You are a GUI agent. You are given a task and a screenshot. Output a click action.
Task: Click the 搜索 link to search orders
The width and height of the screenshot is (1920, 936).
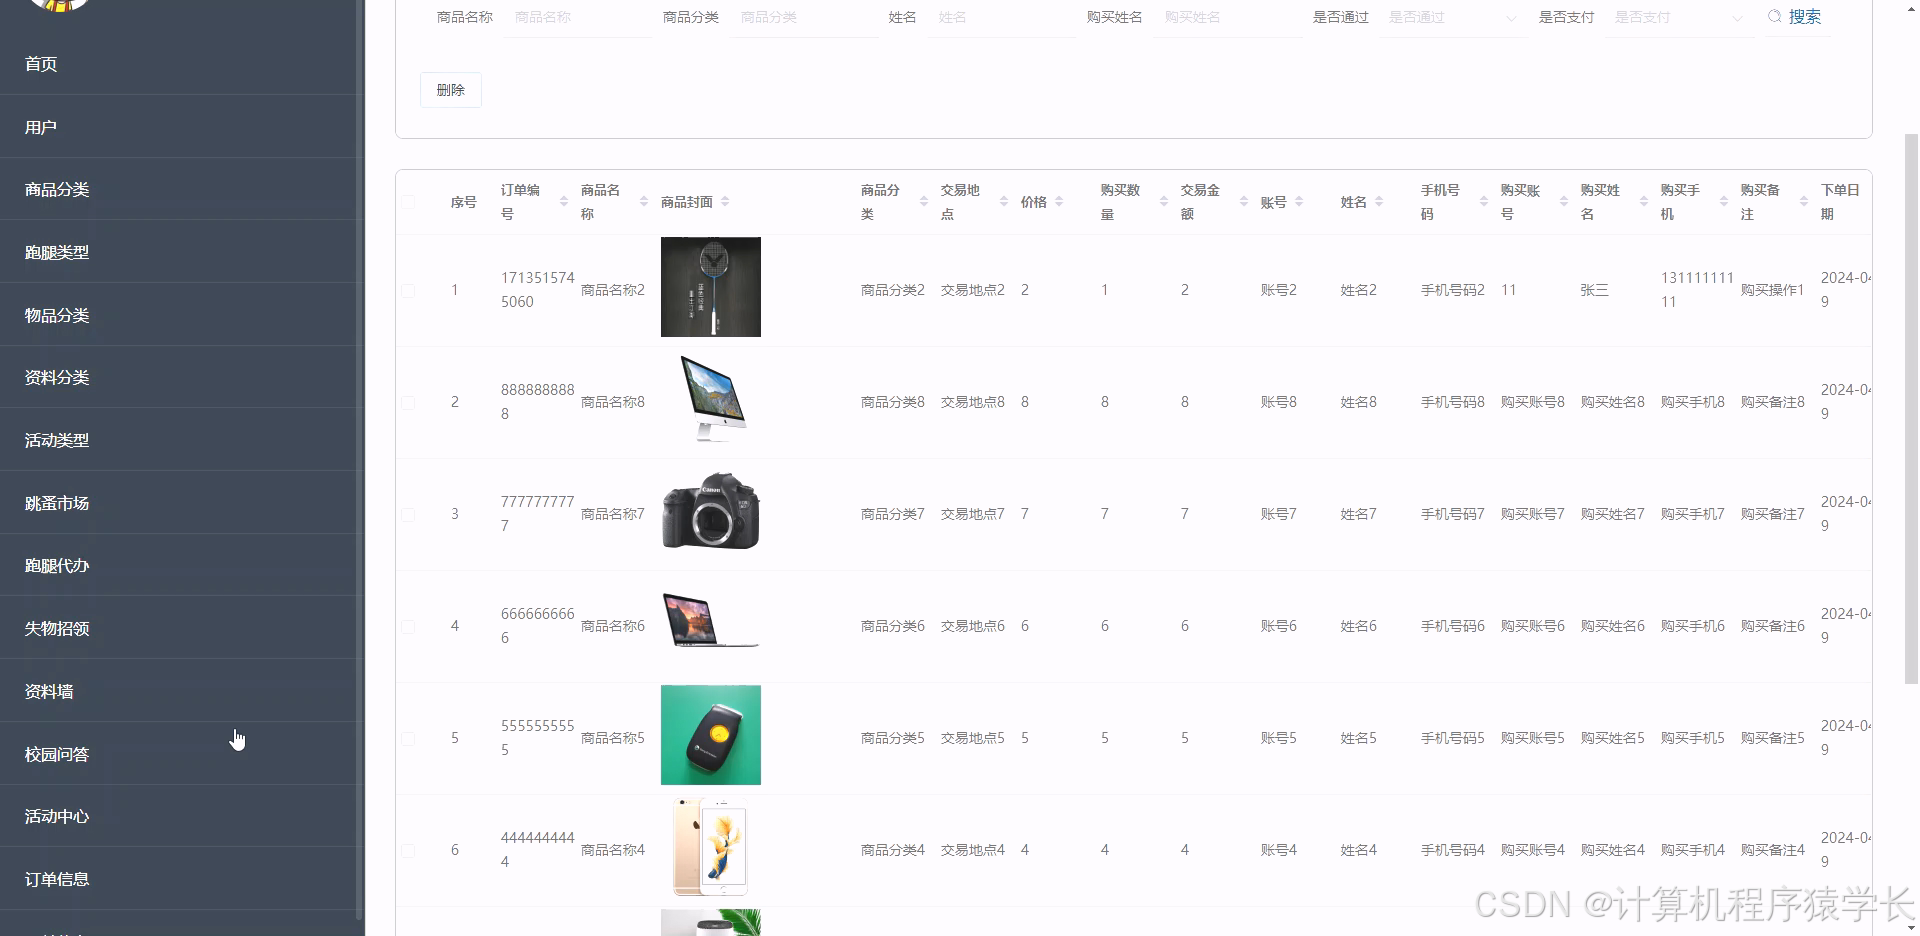pyautogui.click(x=1804, y=16)
